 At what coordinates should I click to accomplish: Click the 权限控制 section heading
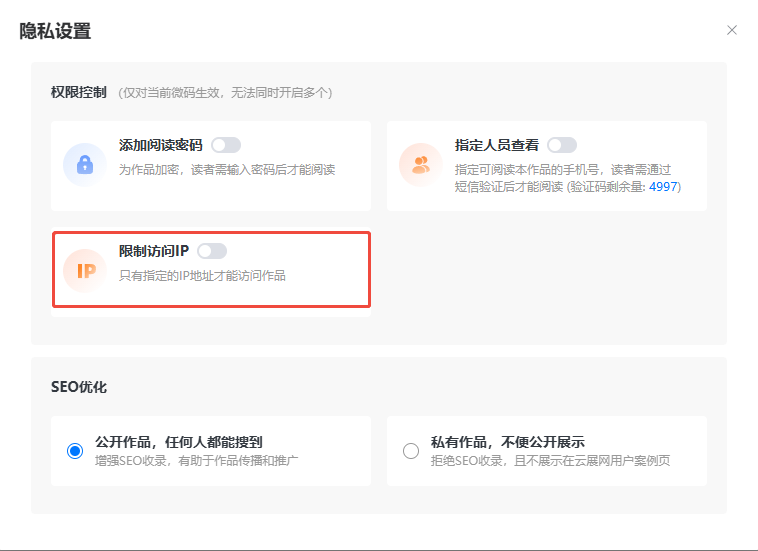[78, 92]
